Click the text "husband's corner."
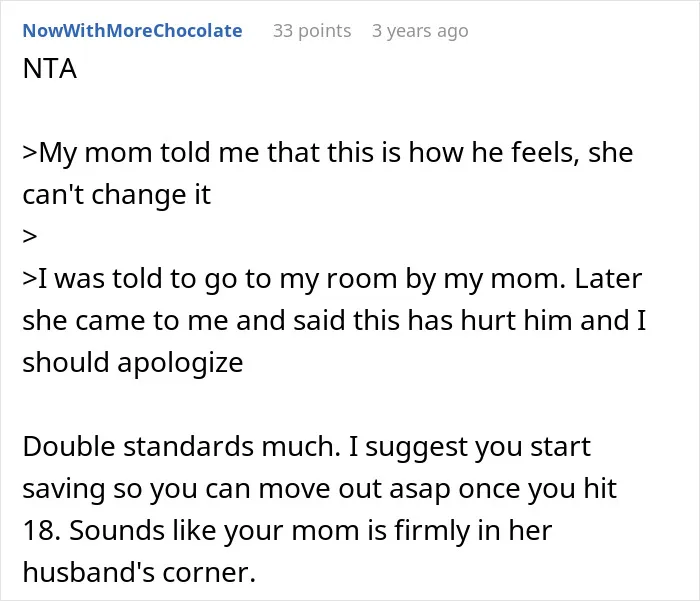This screenshot has width=700, height=601. (139, 572)
